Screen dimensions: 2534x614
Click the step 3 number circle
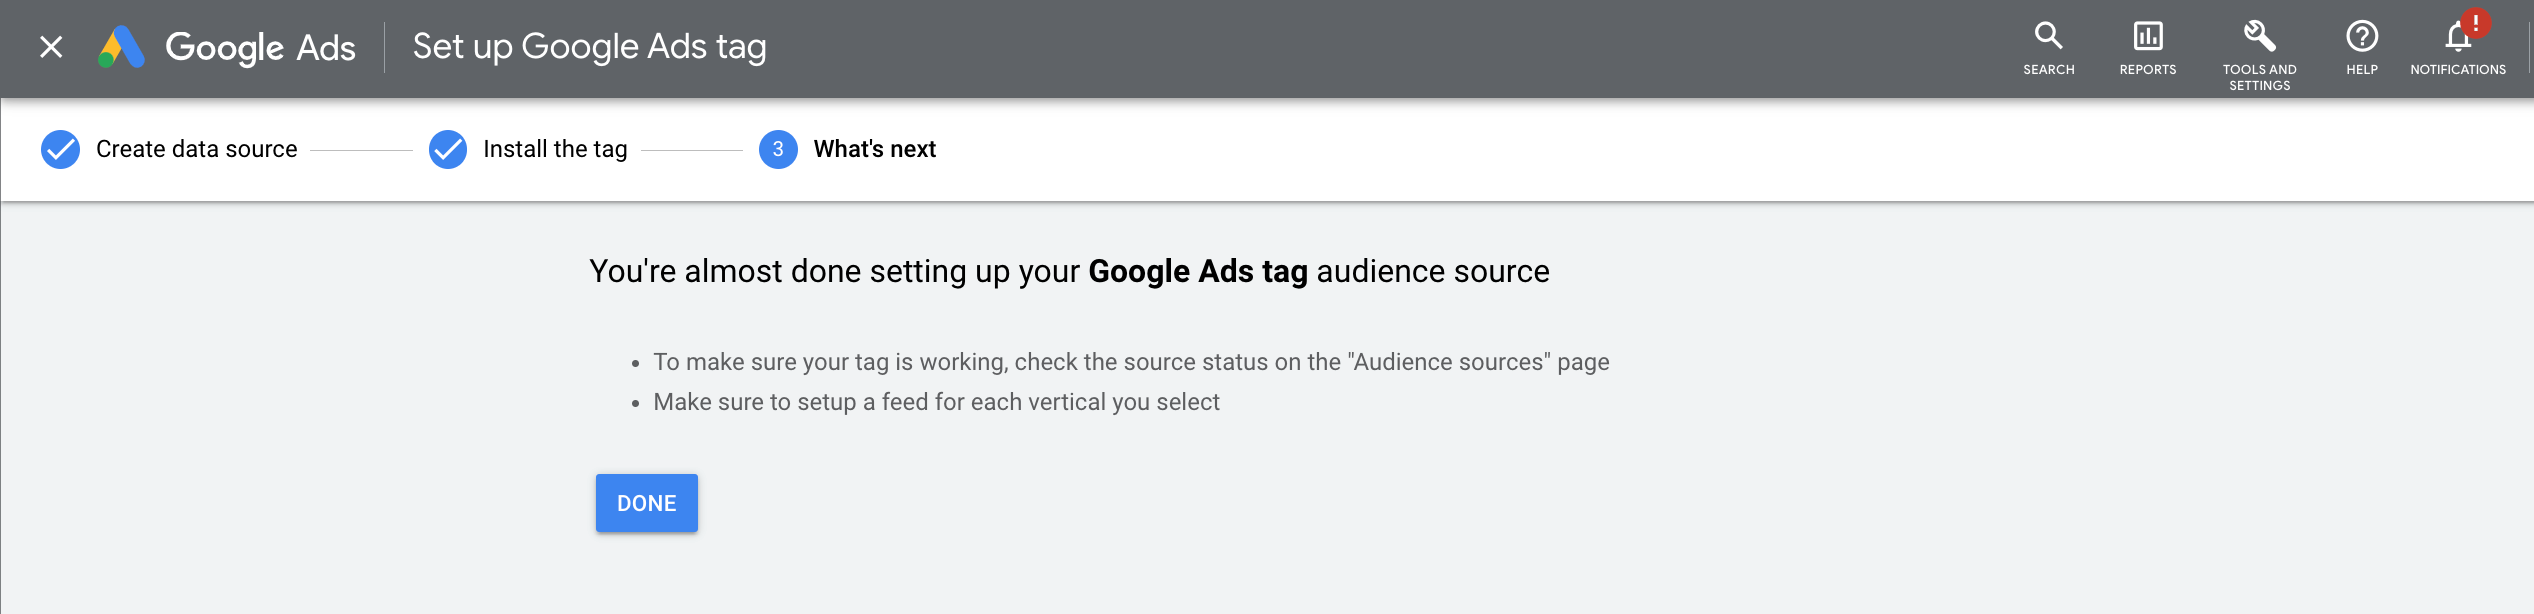click(778, 150)
